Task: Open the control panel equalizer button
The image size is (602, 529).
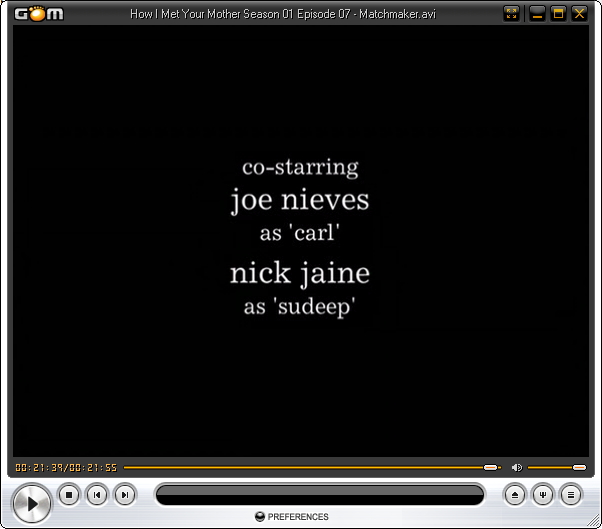Action: coord(543,495)
